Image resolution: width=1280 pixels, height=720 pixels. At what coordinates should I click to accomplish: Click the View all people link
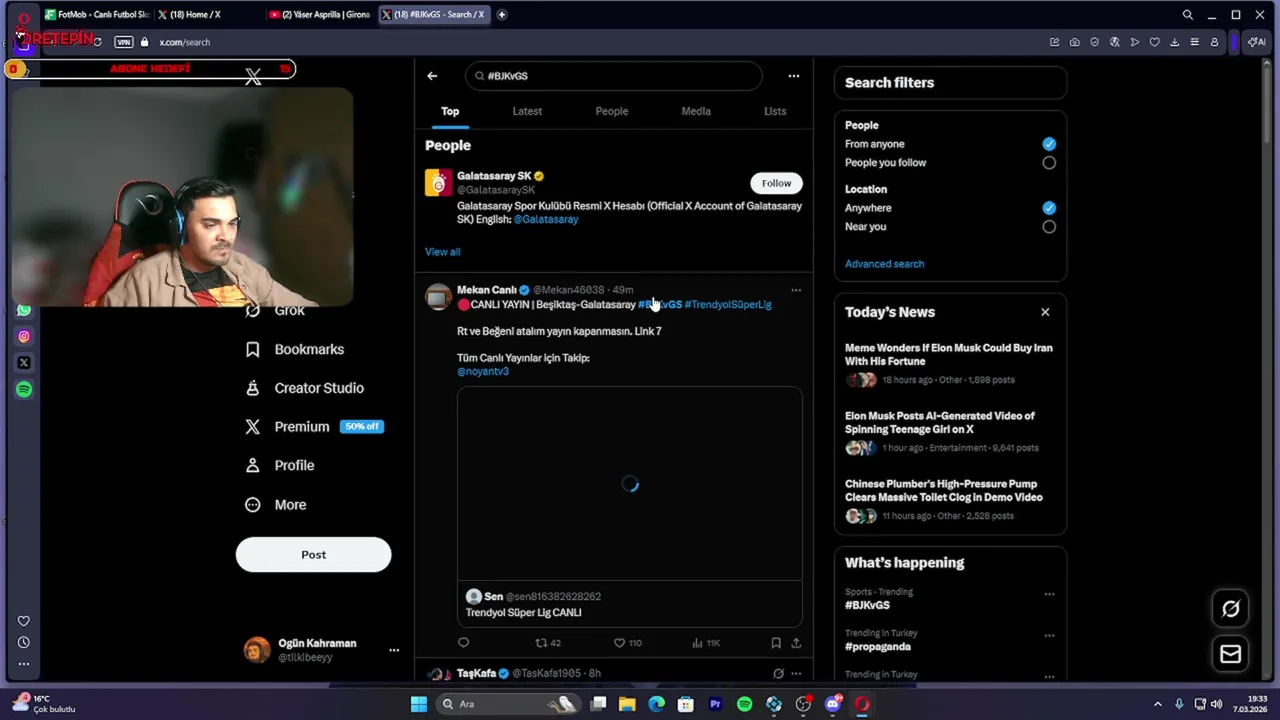(442, 252)
